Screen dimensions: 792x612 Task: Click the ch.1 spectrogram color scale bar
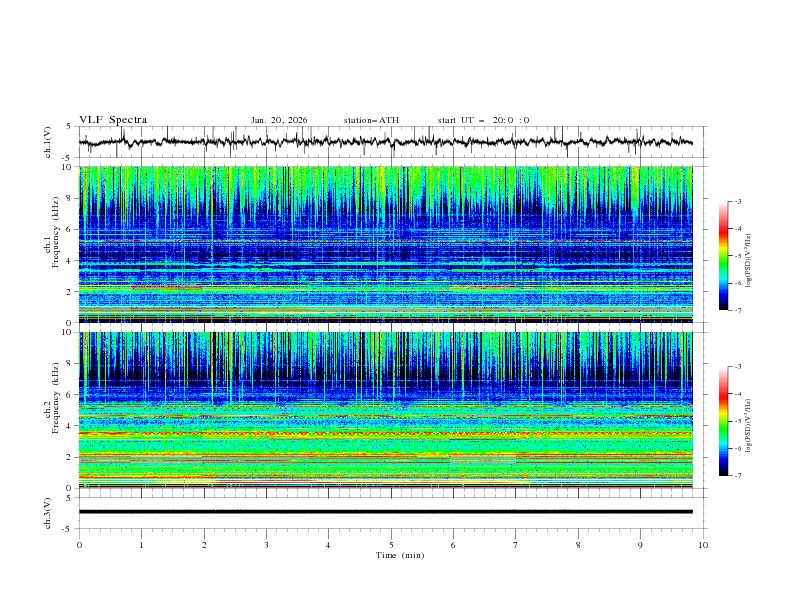click(723, 256)
